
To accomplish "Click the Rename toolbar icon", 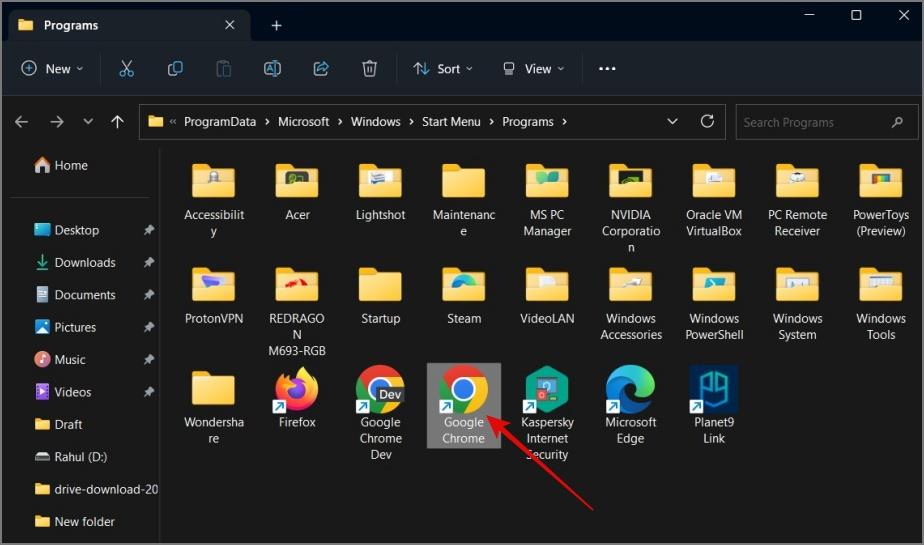I will [x=272, y=69].
